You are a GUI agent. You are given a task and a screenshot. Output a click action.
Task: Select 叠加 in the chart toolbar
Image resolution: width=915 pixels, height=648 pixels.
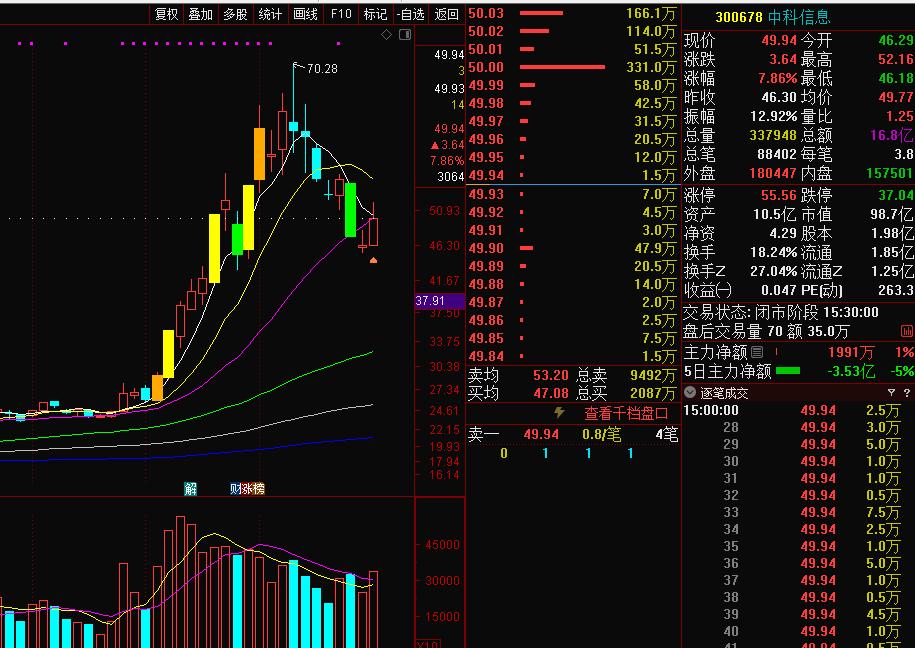200,14
